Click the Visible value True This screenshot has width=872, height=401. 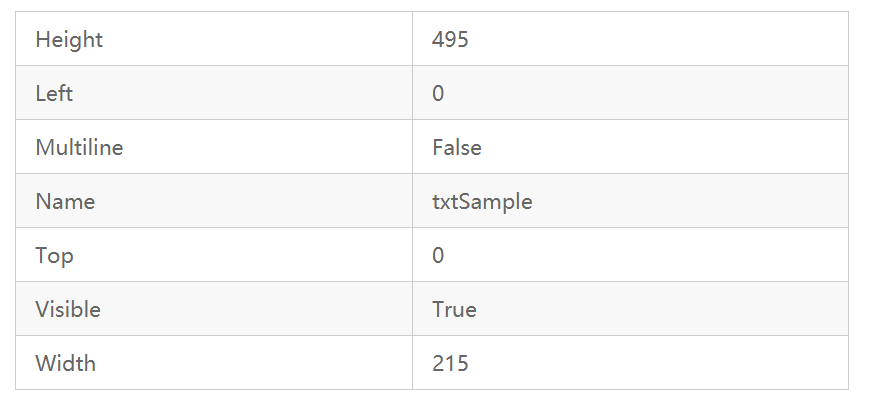coord(454,309)
